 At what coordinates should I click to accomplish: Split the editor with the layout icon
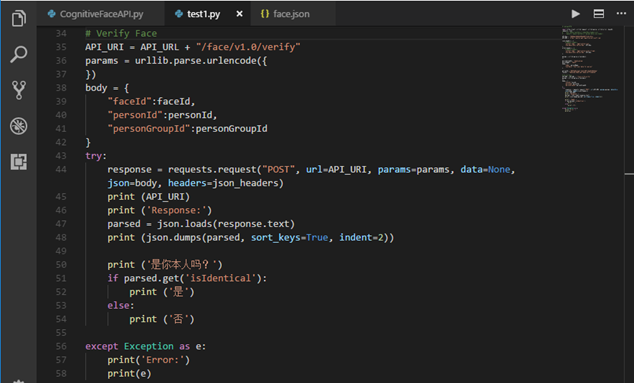599,14
